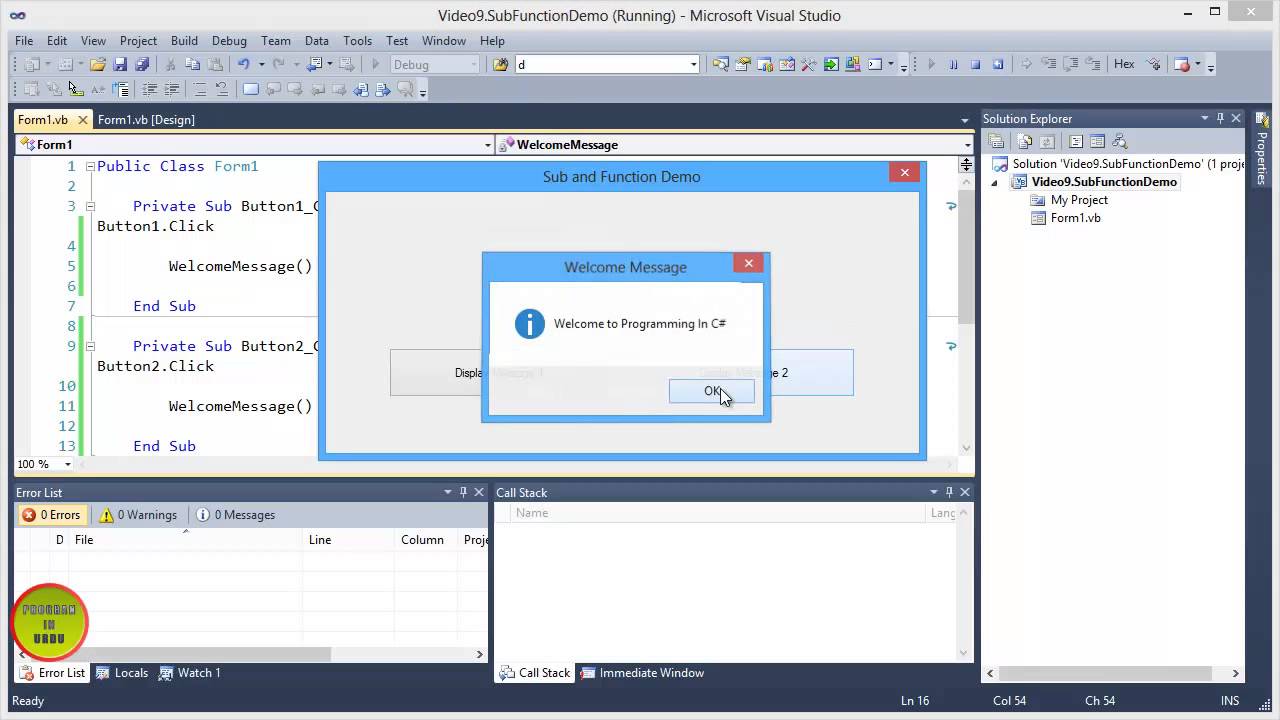Click Show All Files icon in Solution Explorer

click(1025, 141)
